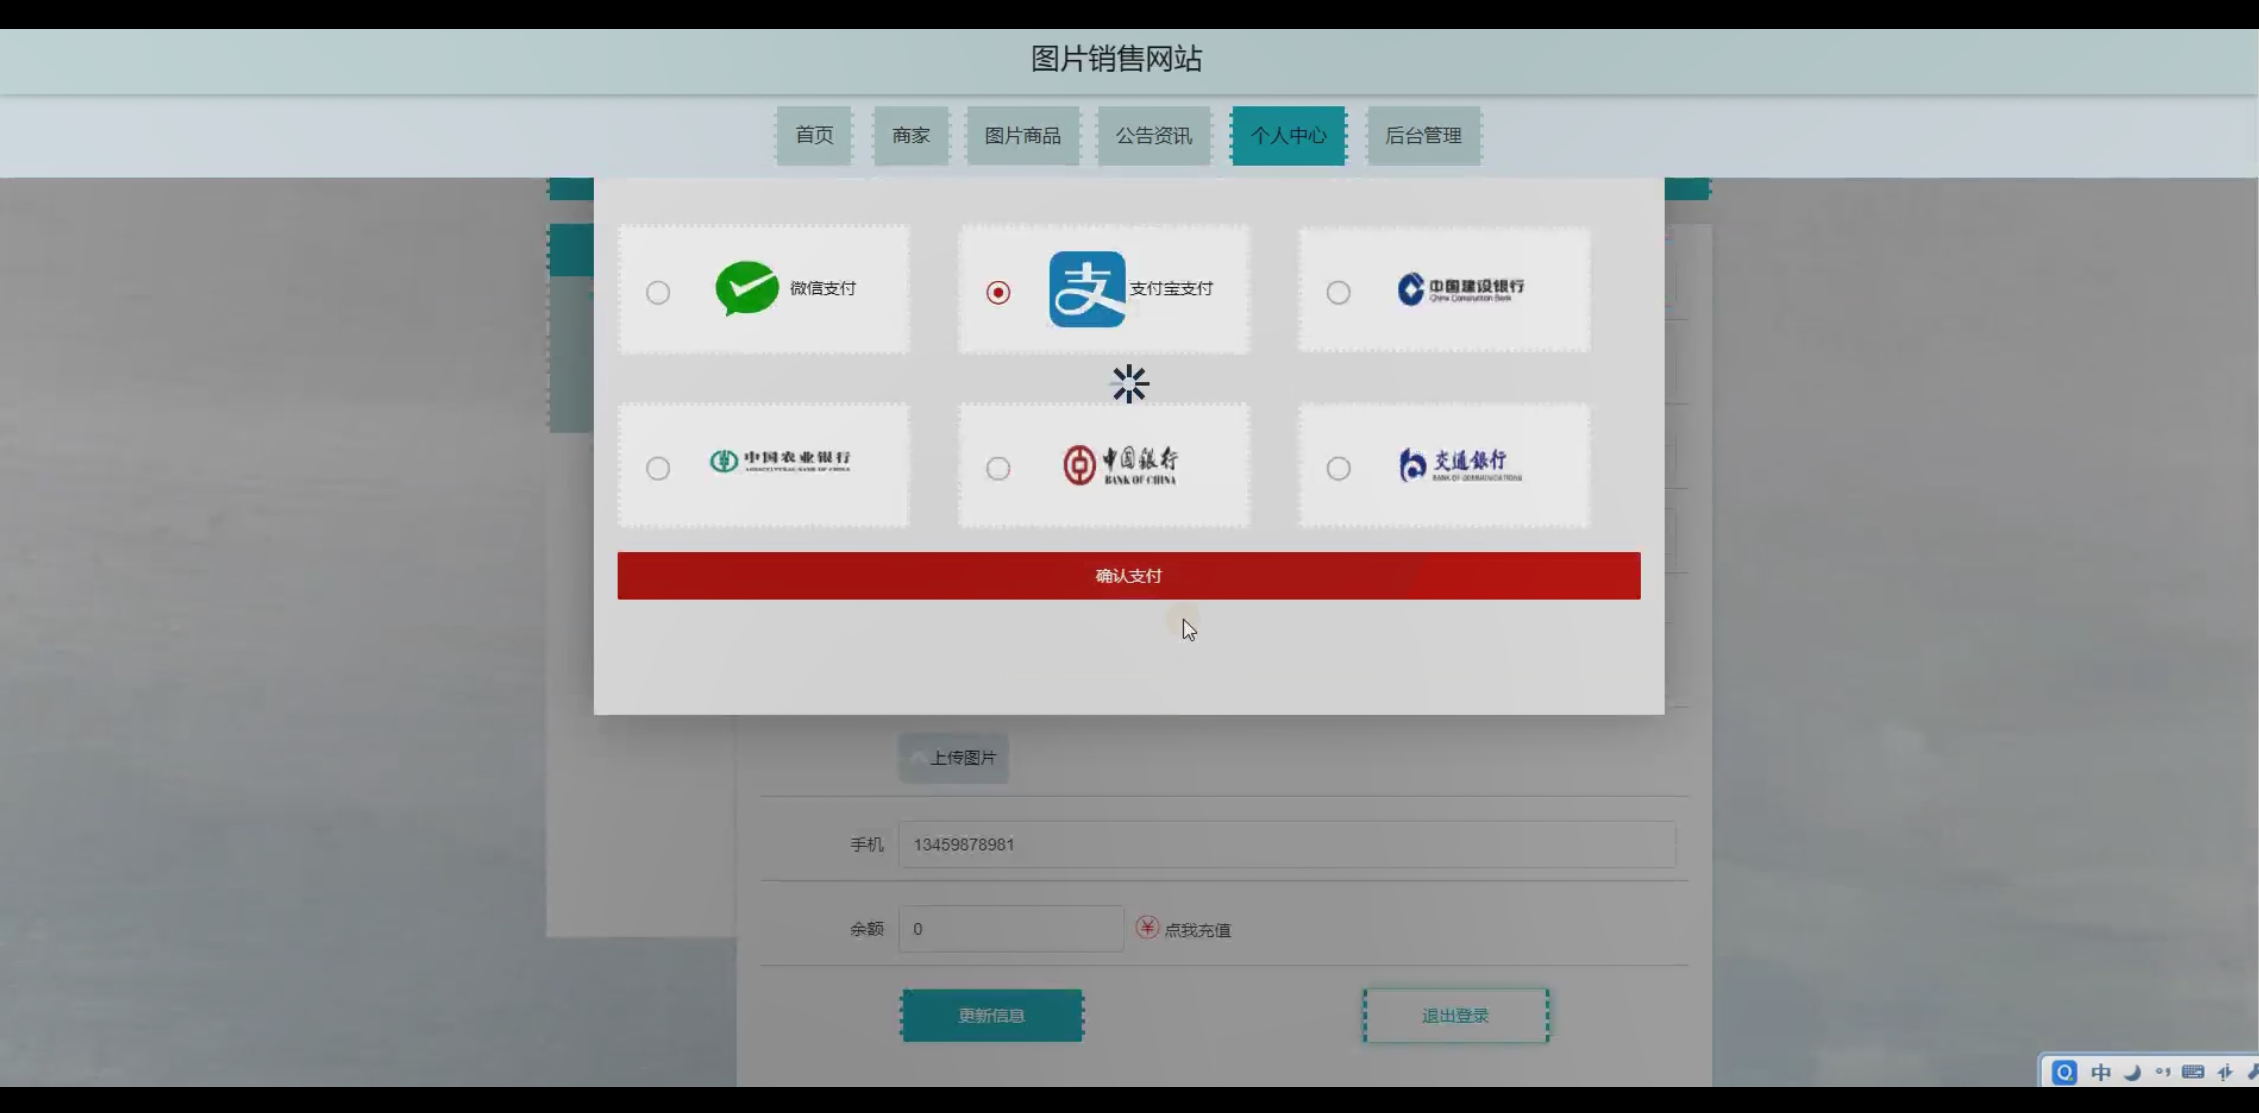
Task: Toggle the punctuation mode icon in the IME bar
Action: click(x=2163, y=1072)
